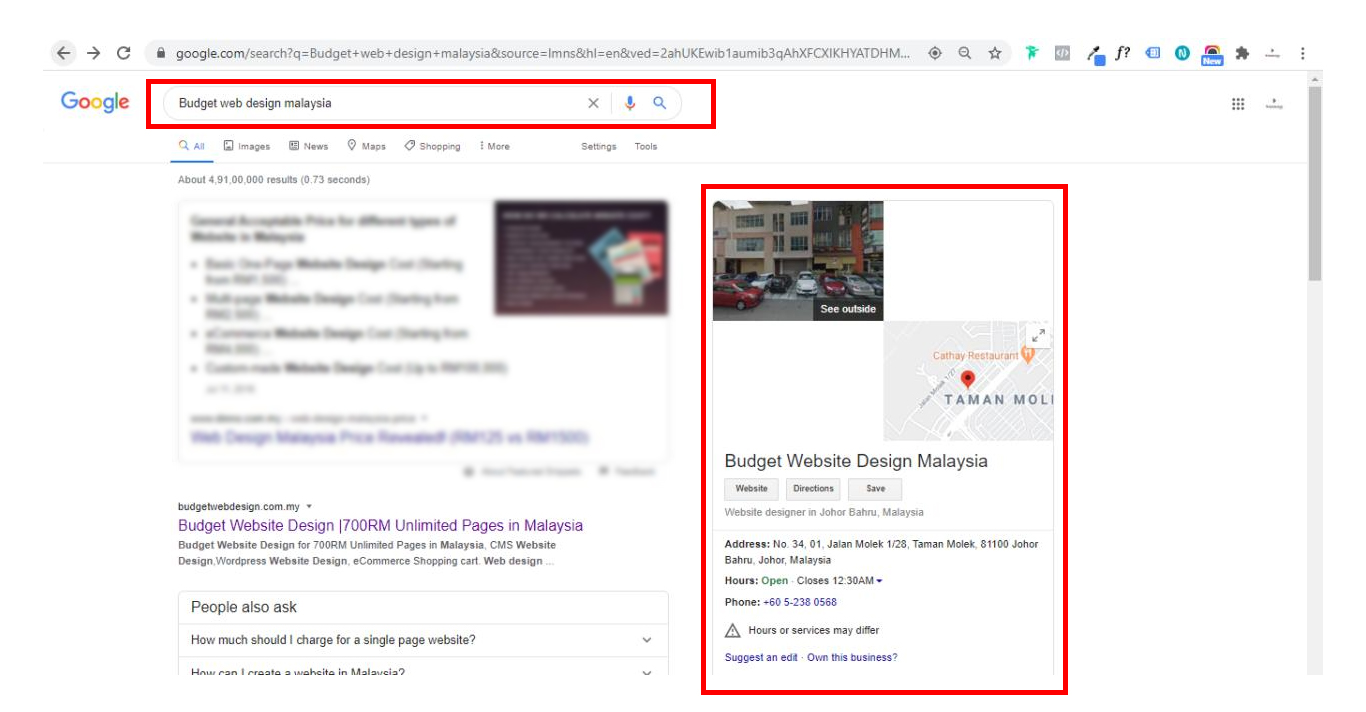The width and height of the screenshot is (1366, 712).
Task: Open the f? font finder extension
Action: click(x=1123, y=54)
